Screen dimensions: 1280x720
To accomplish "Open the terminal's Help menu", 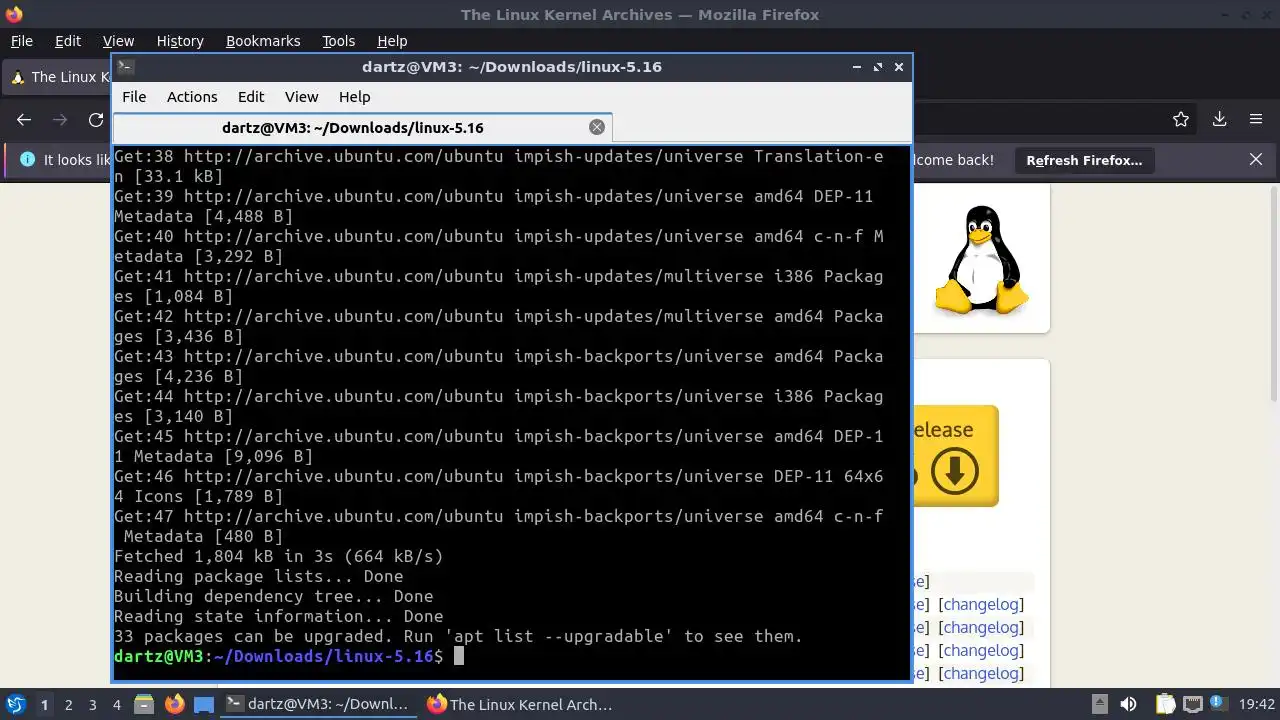I will [354, 96].
